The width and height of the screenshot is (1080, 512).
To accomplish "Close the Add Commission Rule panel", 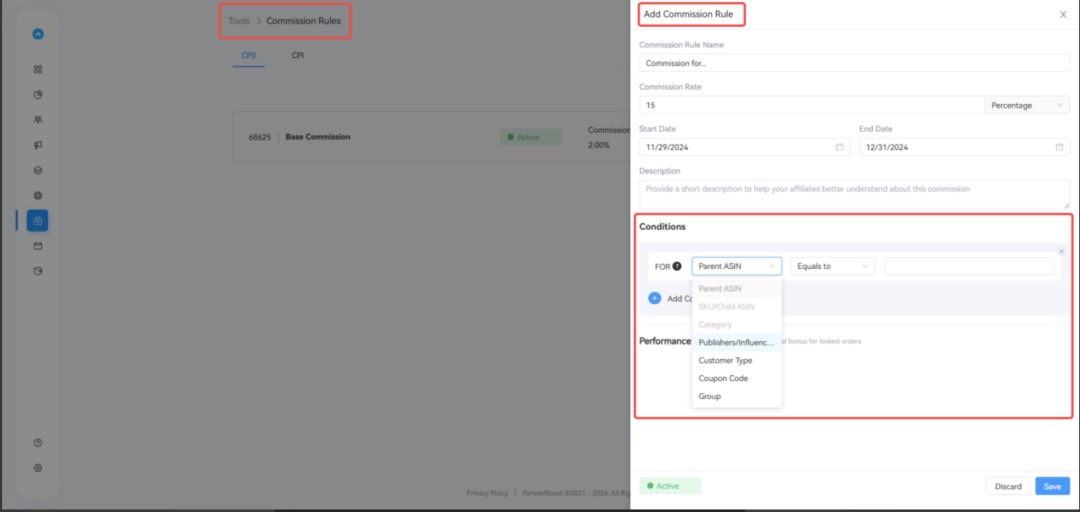I will 1063,14.
